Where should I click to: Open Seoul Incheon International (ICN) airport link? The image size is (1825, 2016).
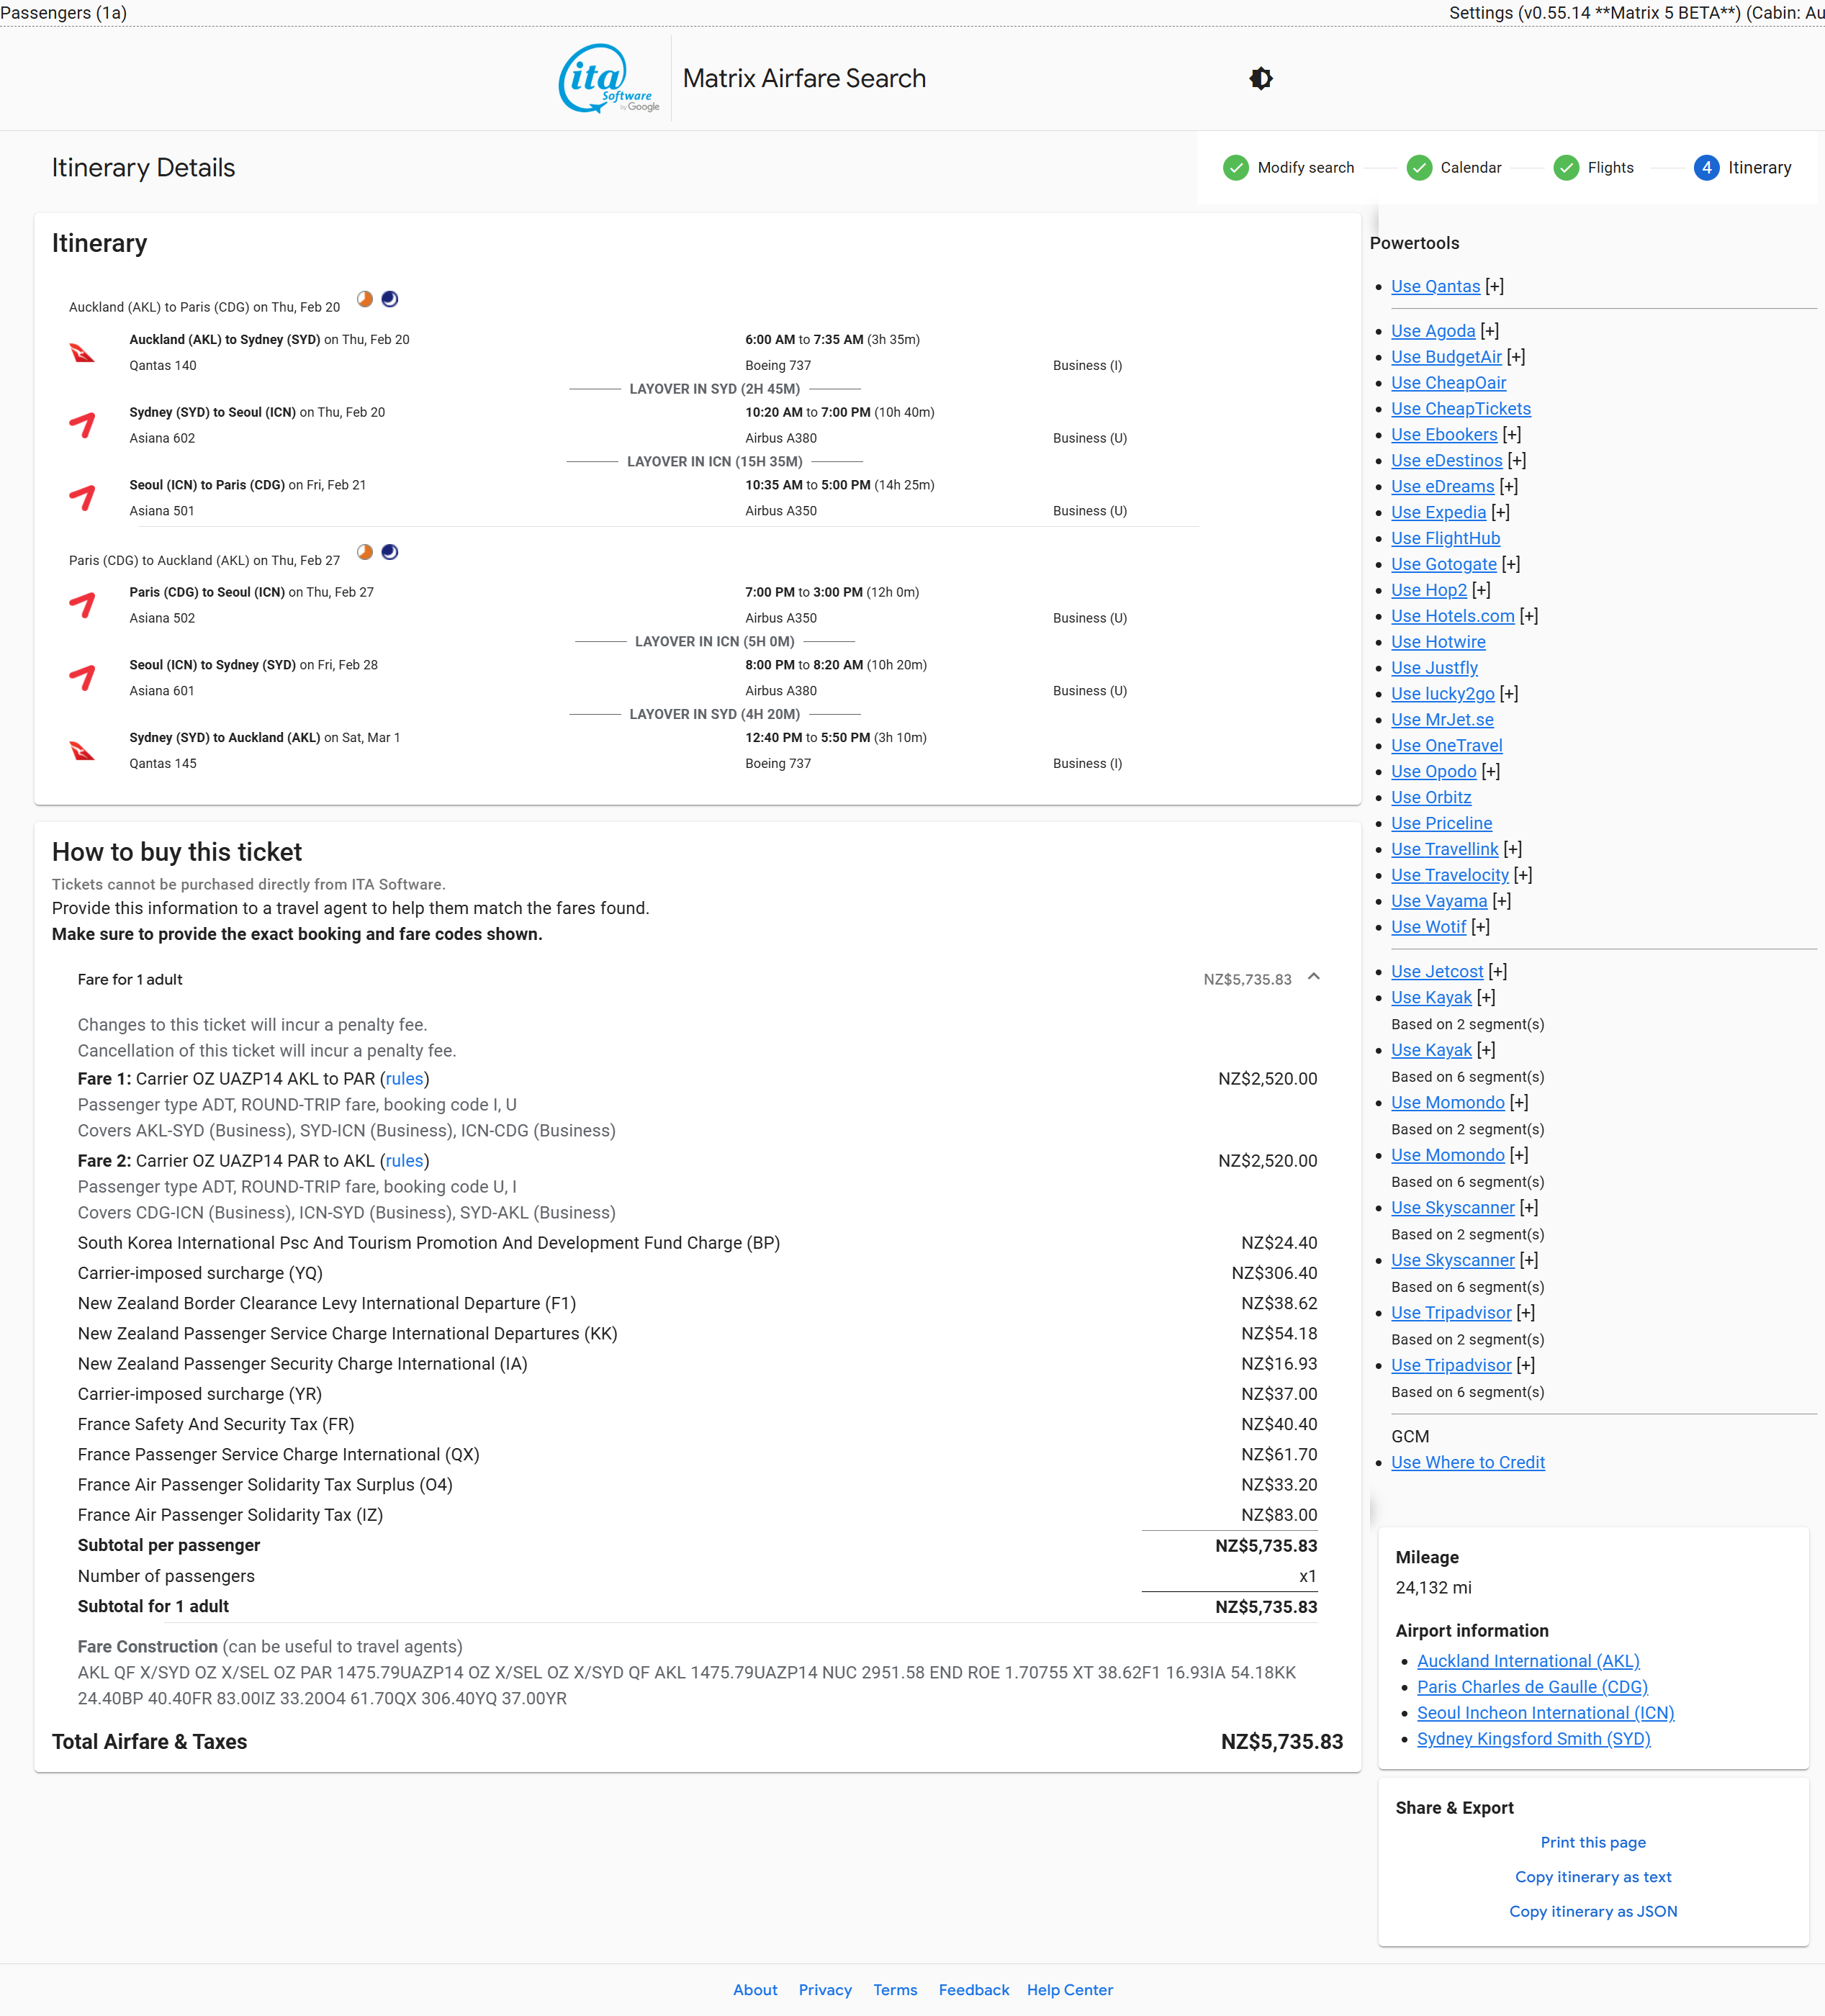click(x=1544, y=1713)
